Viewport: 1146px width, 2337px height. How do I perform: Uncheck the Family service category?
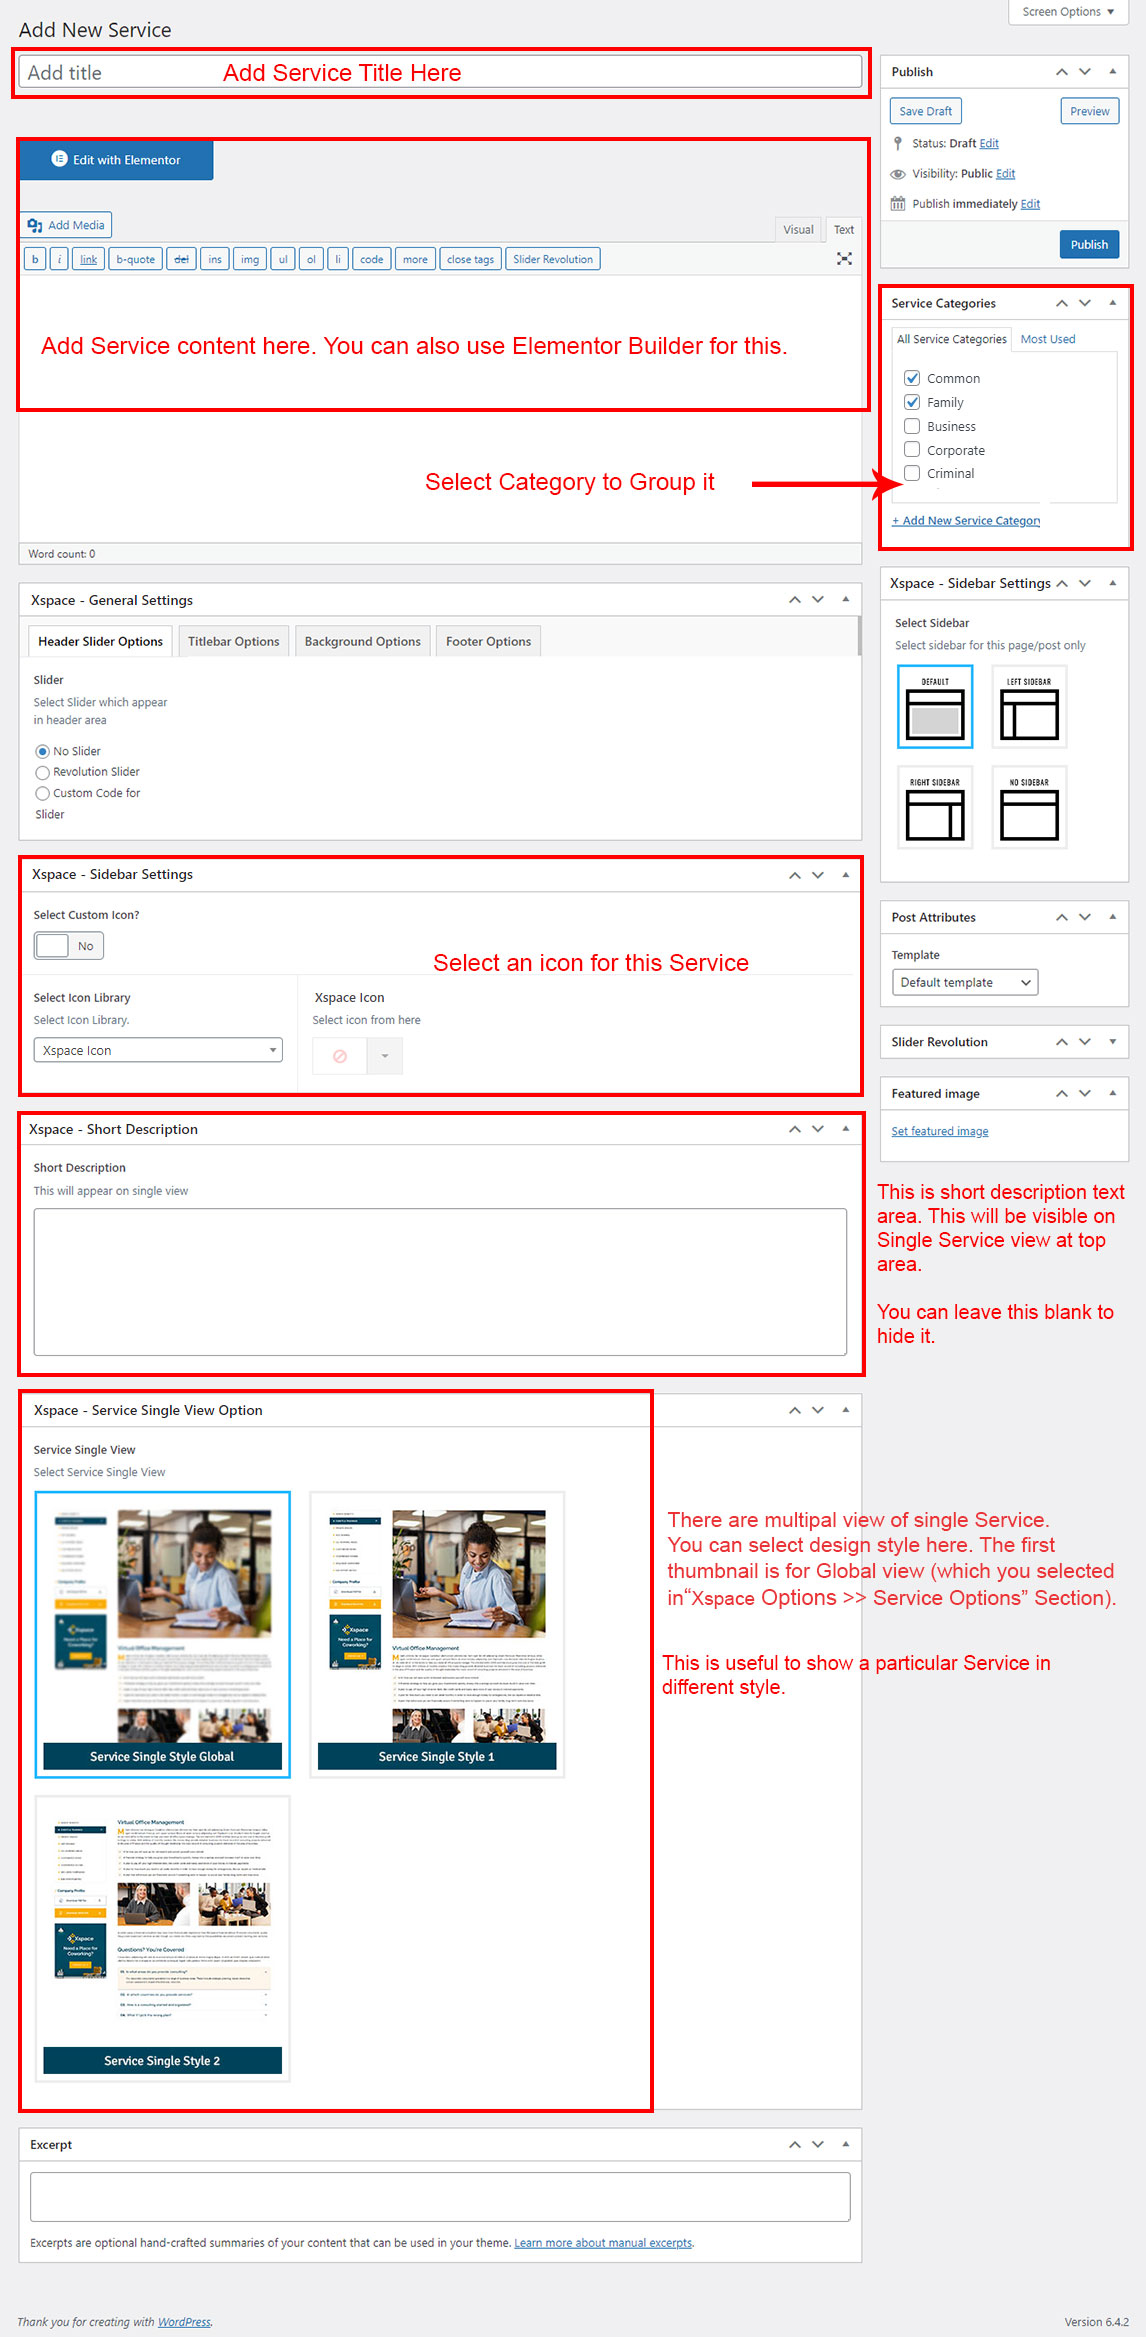[x=912, y=402]
